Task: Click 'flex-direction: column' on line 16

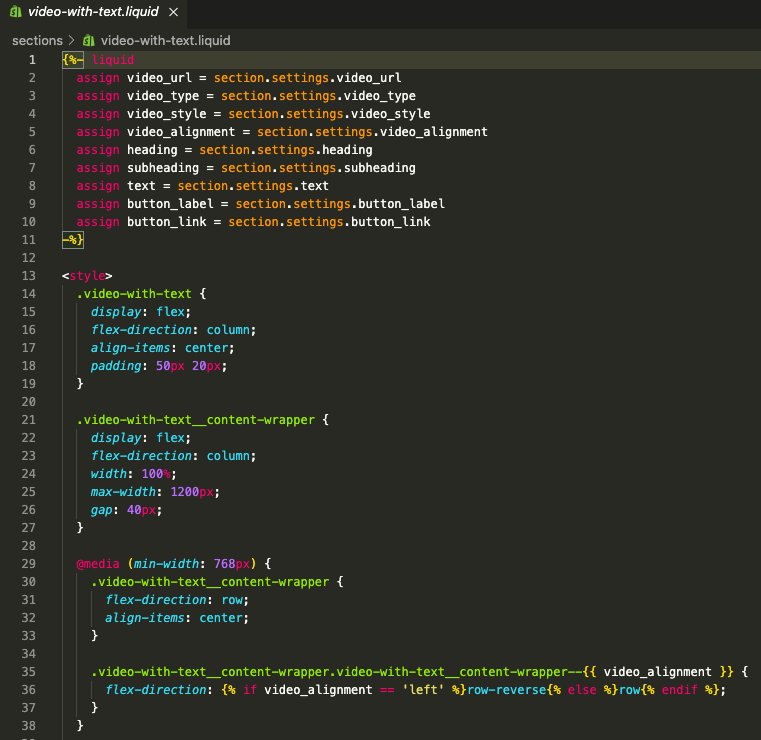Action: (x=173, y=329)
